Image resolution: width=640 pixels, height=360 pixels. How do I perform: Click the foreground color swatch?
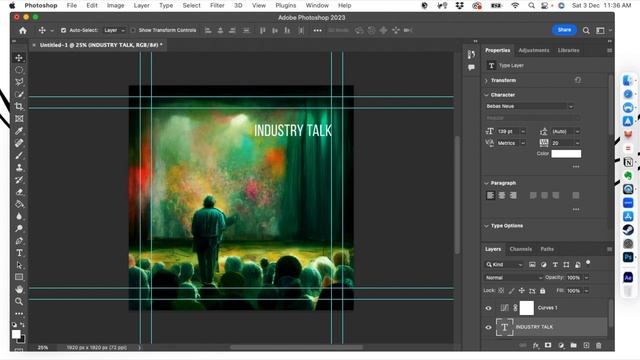point(16,334)
